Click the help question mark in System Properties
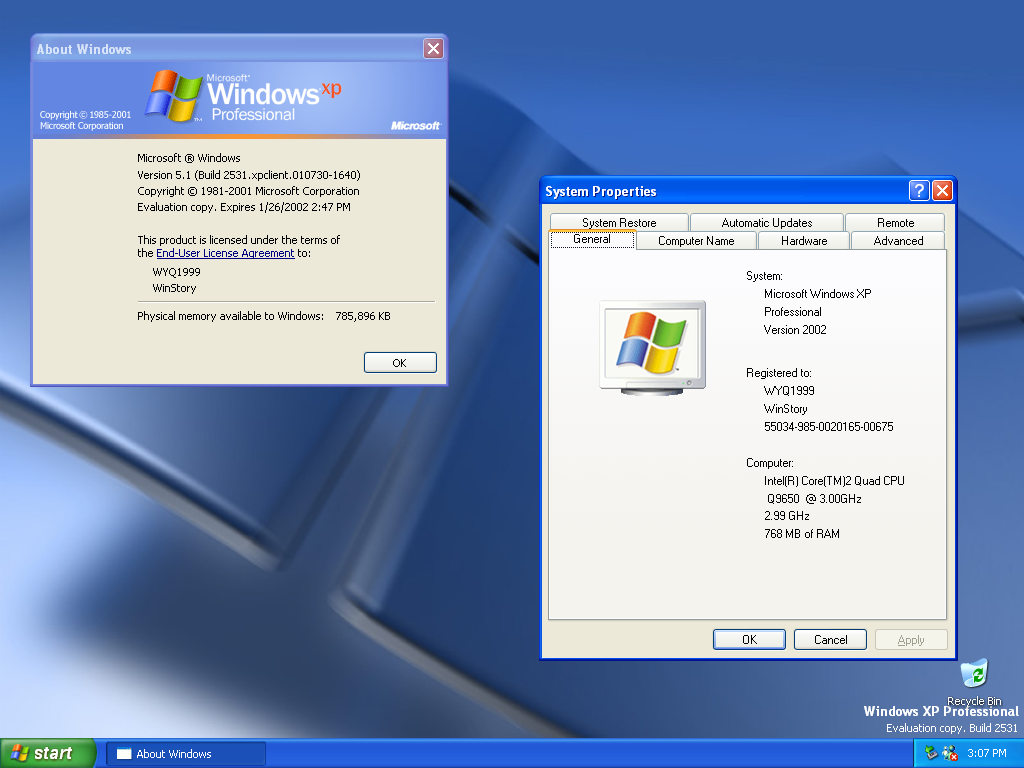Screen dimensions: 1024x768 pos(919,191)
